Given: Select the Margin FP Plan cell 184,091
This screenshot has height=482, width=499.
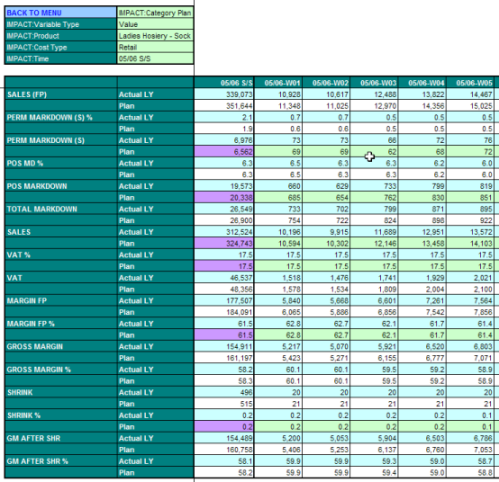Looking at the screenshot, I should [224, 312].
